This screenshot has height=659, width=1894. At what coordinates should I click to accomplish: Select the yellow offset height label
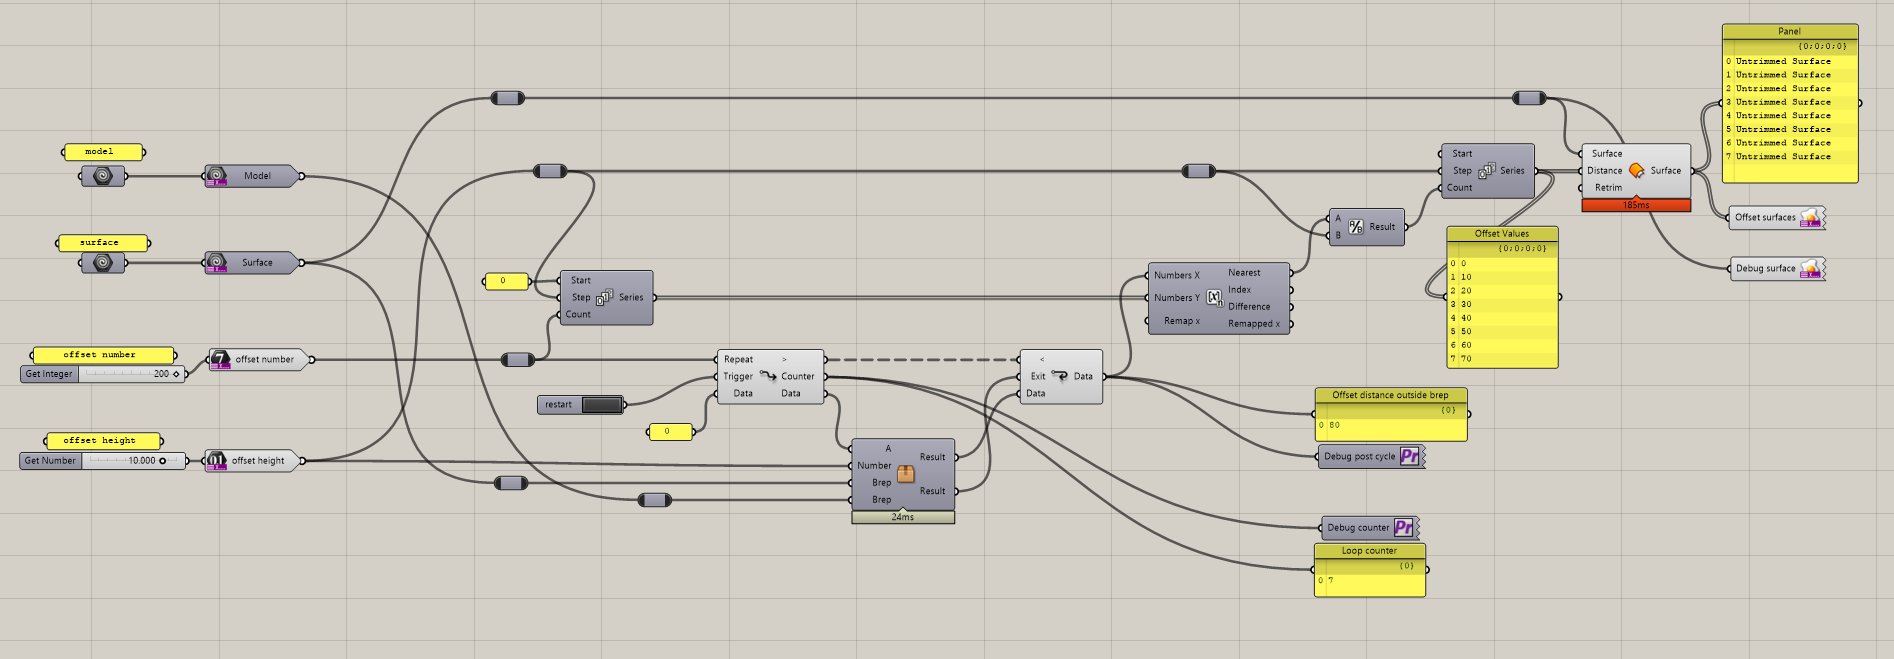[x=104, y=441]
